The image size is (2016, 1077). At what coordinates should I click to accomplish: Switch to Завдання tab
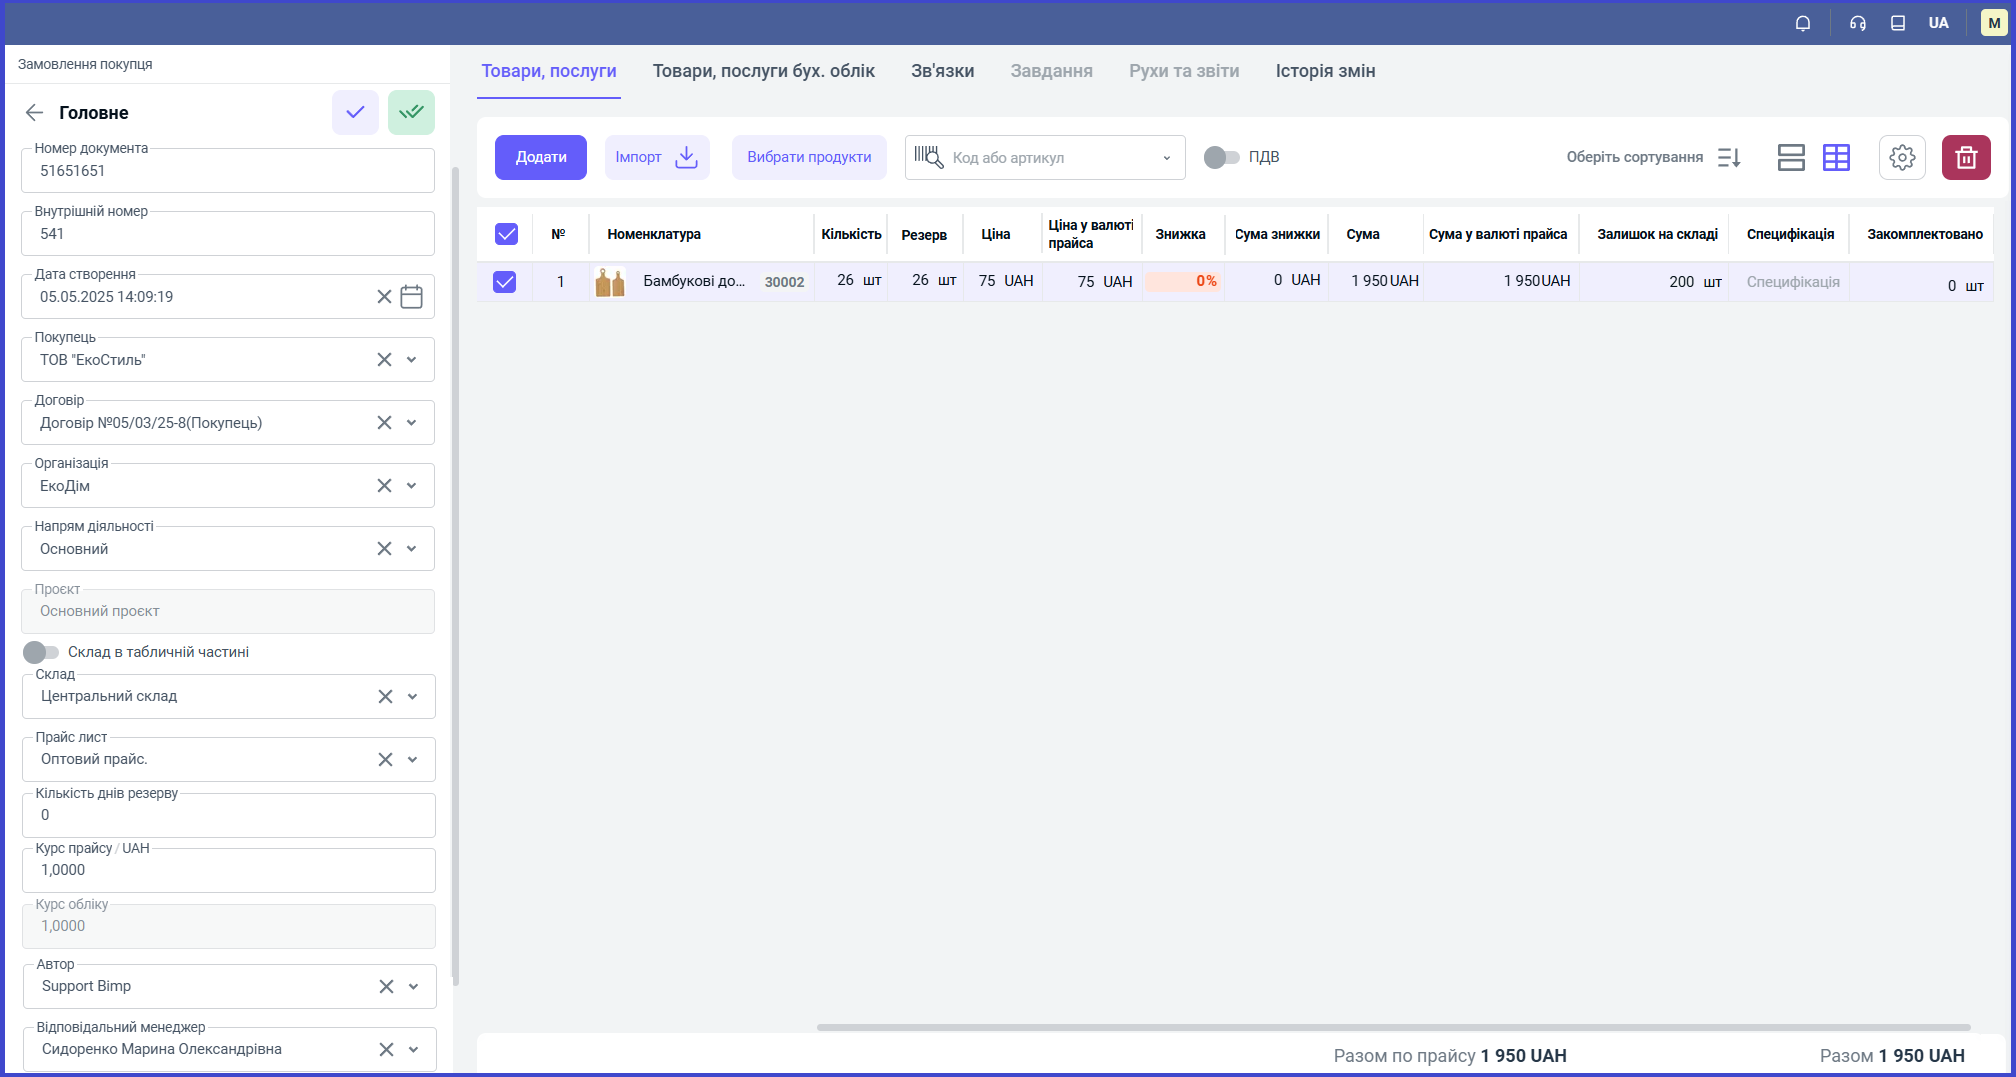point(1051,71)
